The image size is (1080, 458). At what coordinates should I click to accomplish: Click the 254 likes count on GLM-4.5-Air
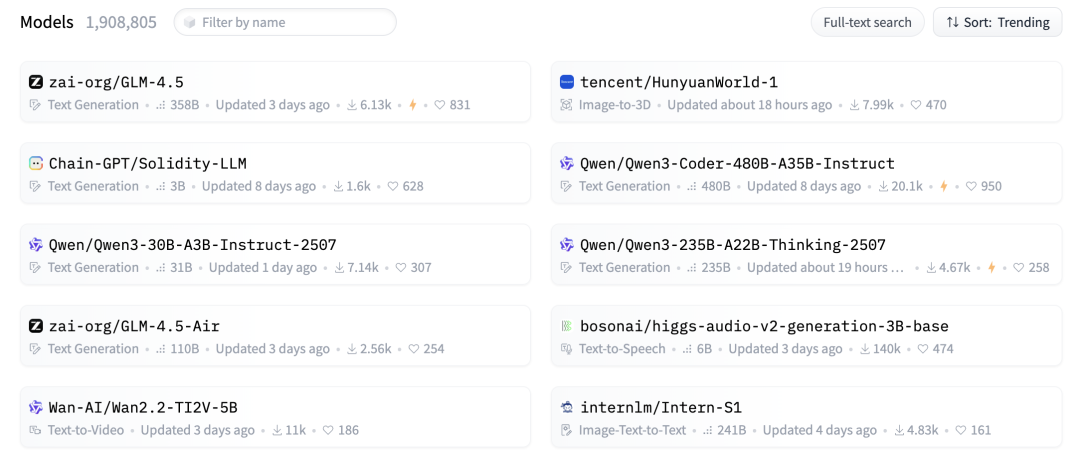(434, 349)
